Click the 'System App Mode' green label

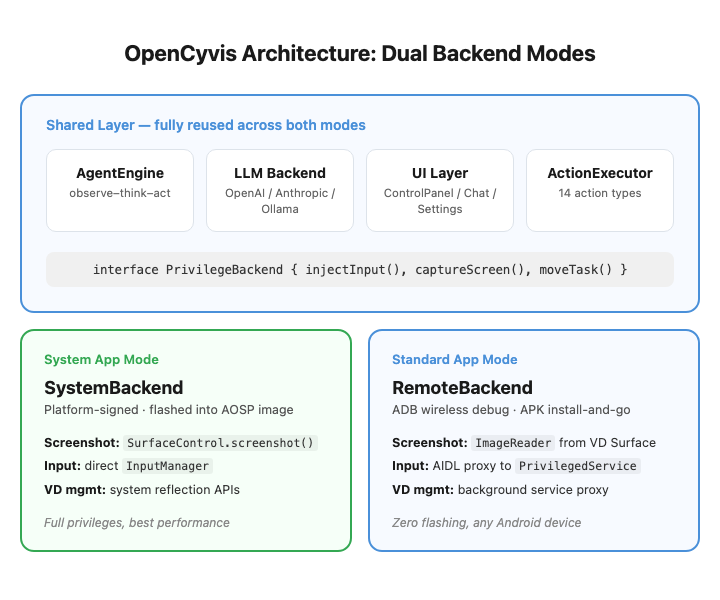point(101,359)
